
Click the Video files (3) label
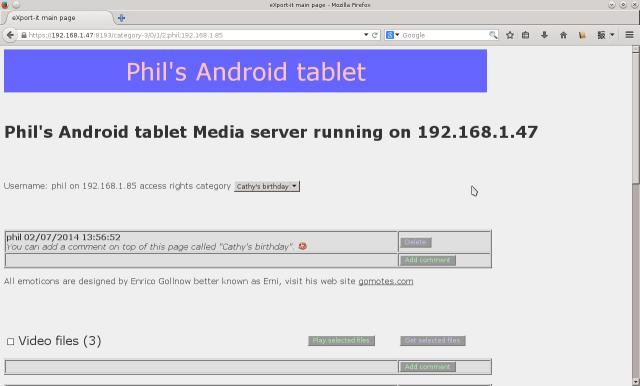click(x=60, y=341)
